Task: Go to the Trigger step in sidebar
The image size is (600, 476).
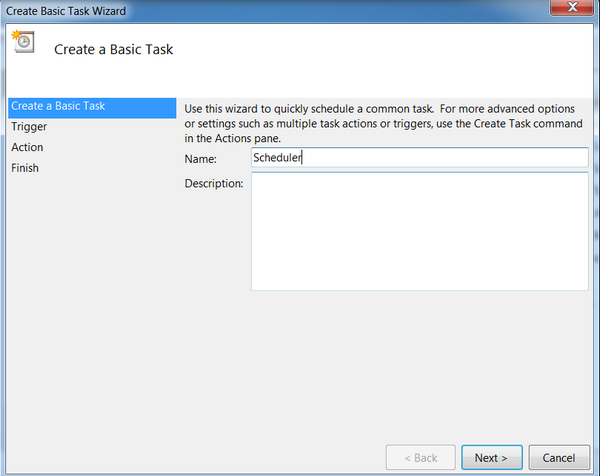Action: (29, 127)
